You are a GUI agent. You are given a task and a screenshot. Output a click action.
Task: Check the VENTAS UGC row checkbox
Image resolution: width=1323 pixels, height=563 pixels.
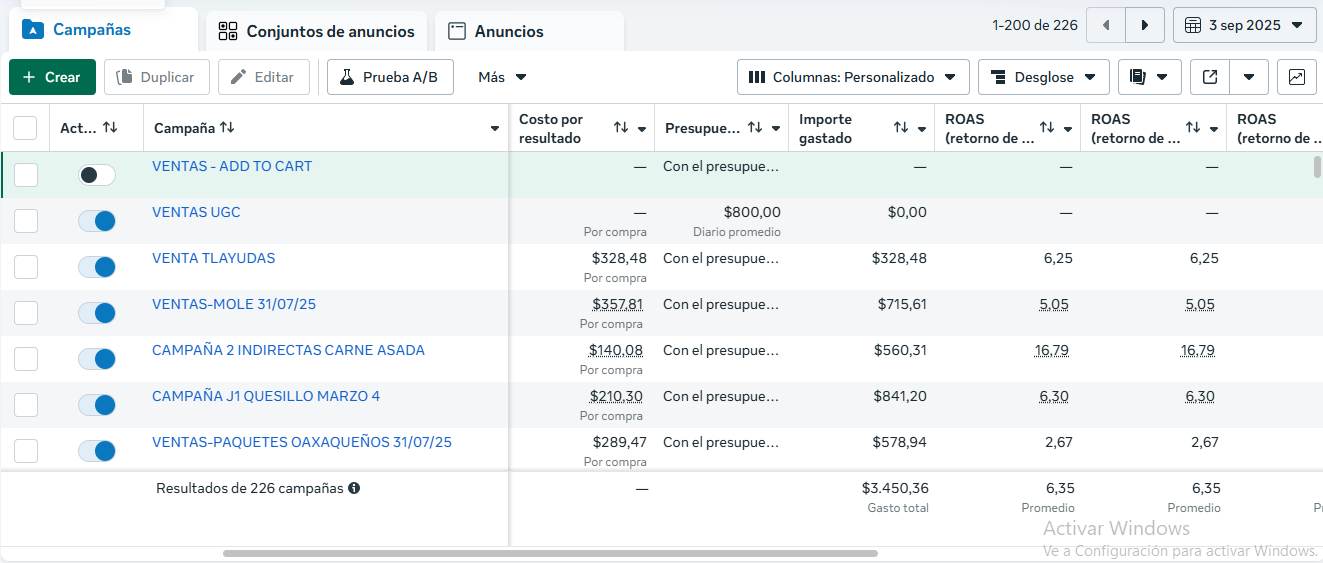click(25, 221)
